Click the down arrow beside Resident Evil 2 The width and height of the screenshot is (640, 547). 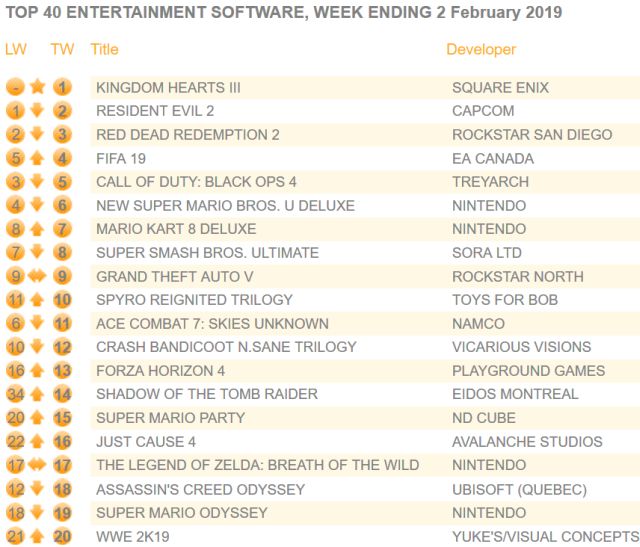38,111
